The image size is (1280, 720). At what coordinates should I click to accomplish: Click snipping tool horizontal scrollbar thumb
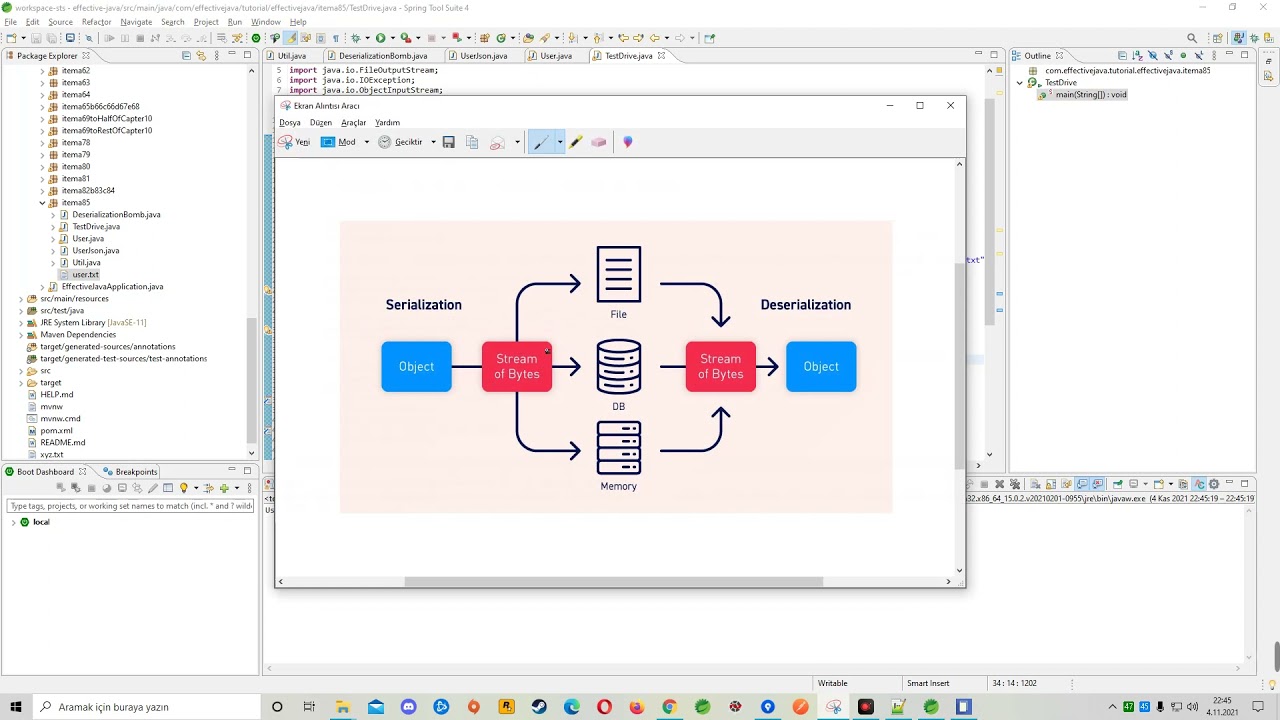[613, 581]
